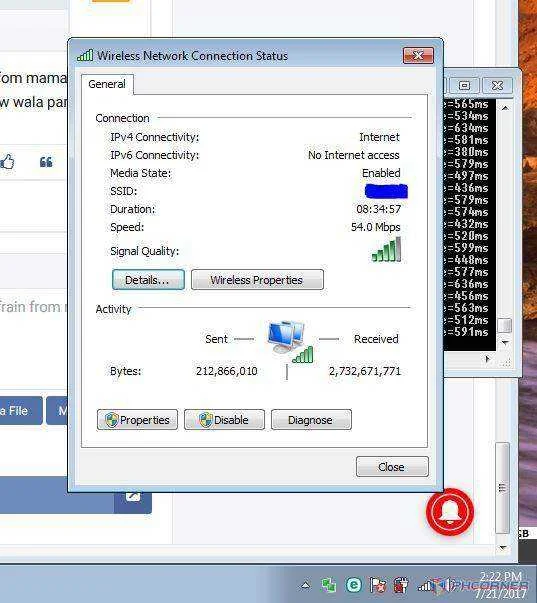Click sent bytes value 212,866,010

(x=227, y=371)
